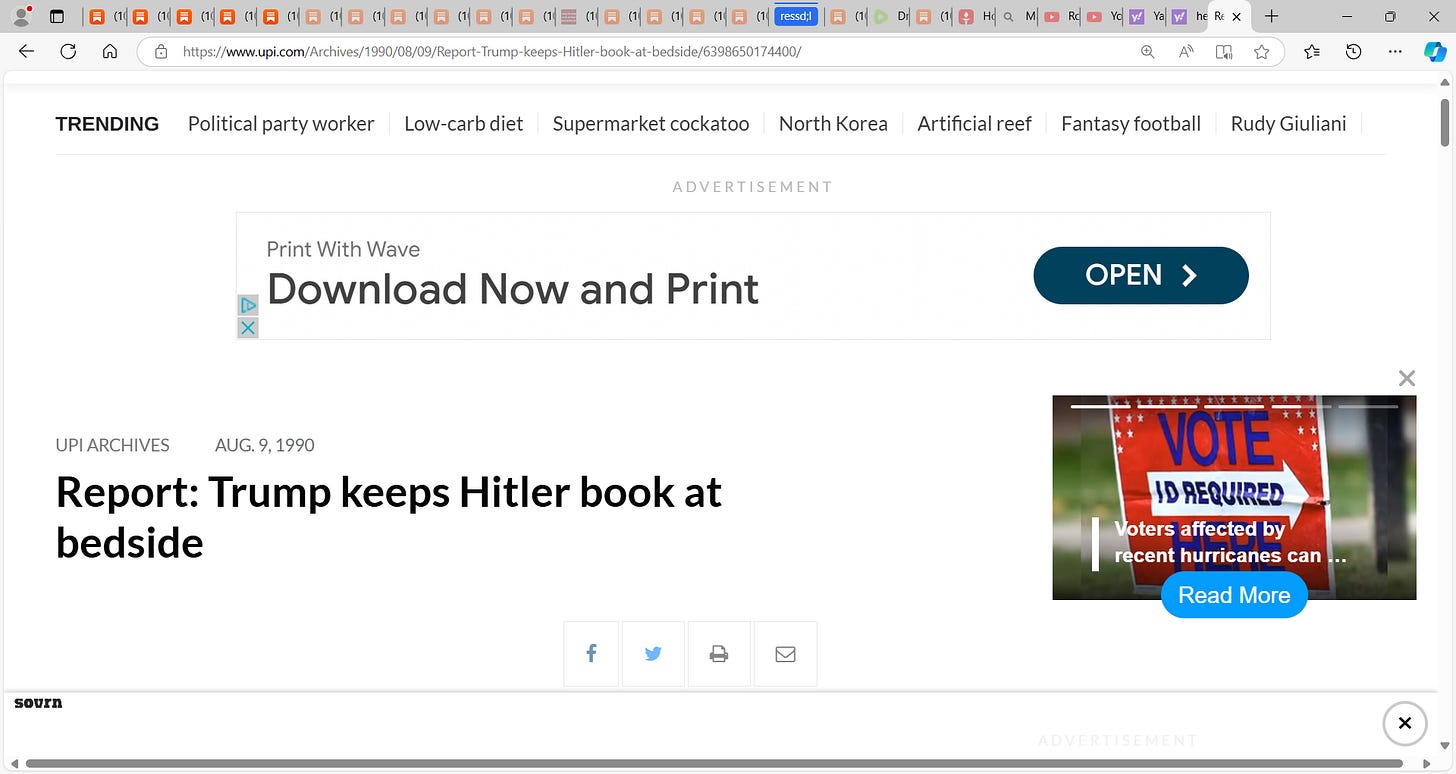The width and height of the screenshot is (1456, 774).
Task: Click the article headline 'Report: Trump keeps Hitler book'
Action: [389, 517]
